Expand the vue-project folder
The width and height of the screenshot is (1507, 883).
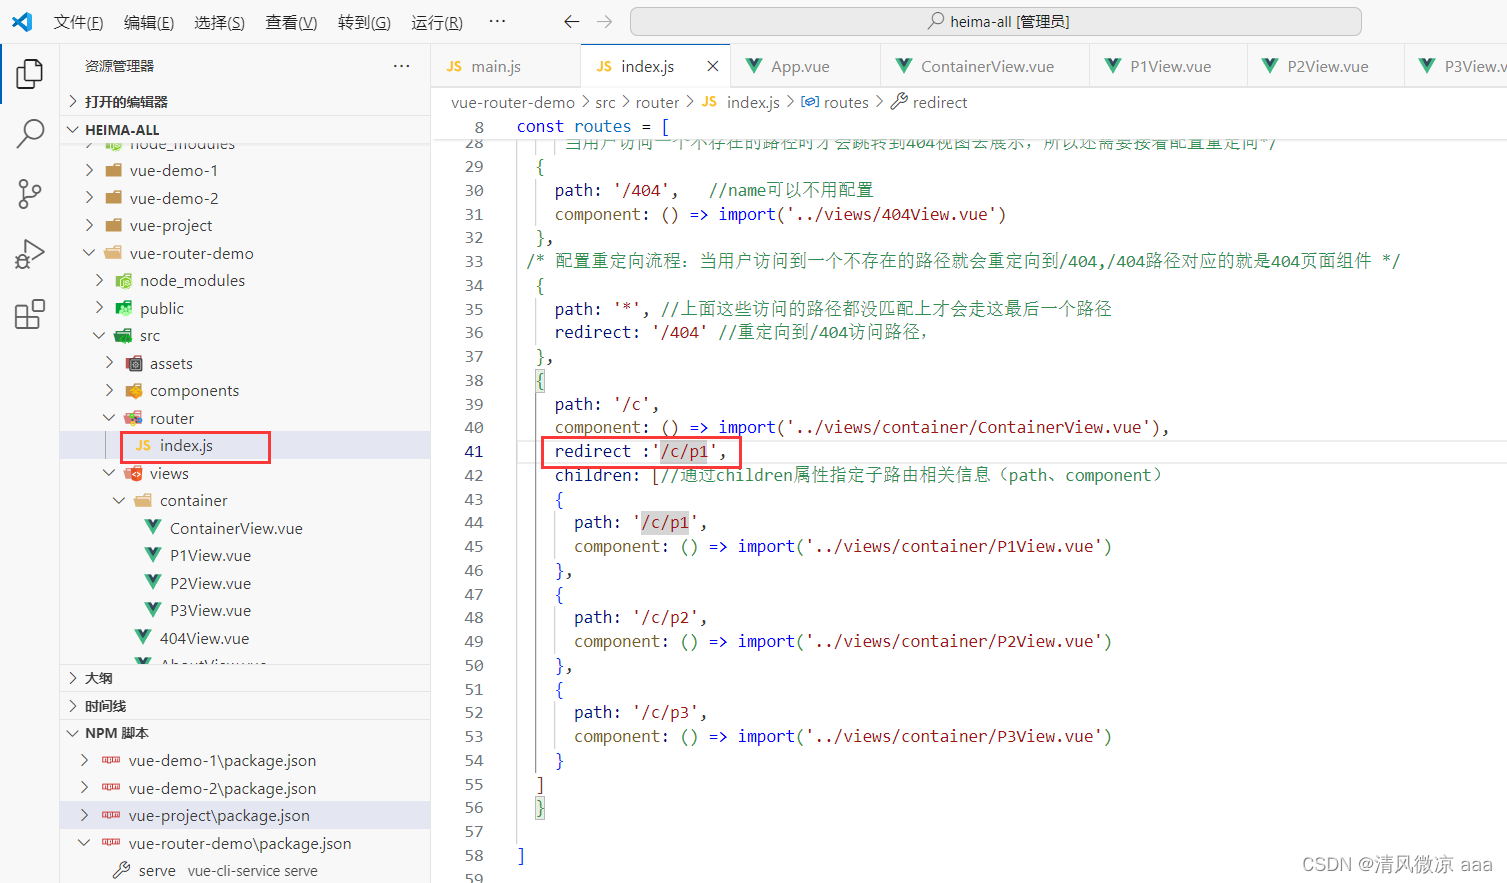(x=89, y=225)
